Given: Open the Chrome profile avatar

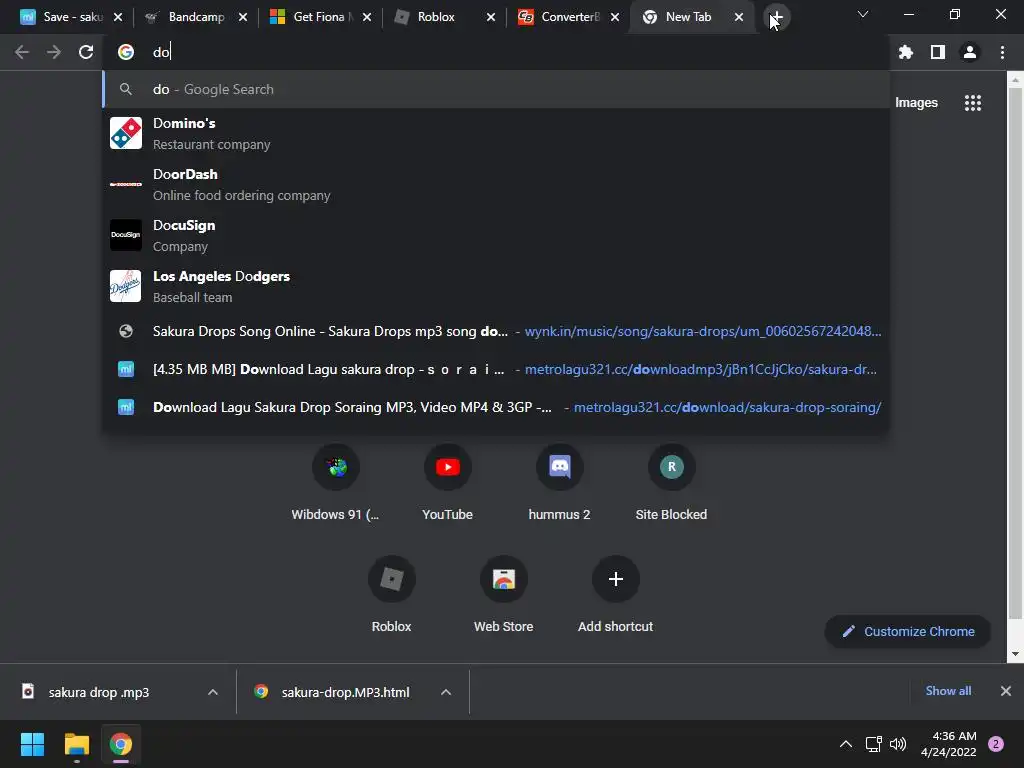Looking at the screenshot, I should (970, 52).
